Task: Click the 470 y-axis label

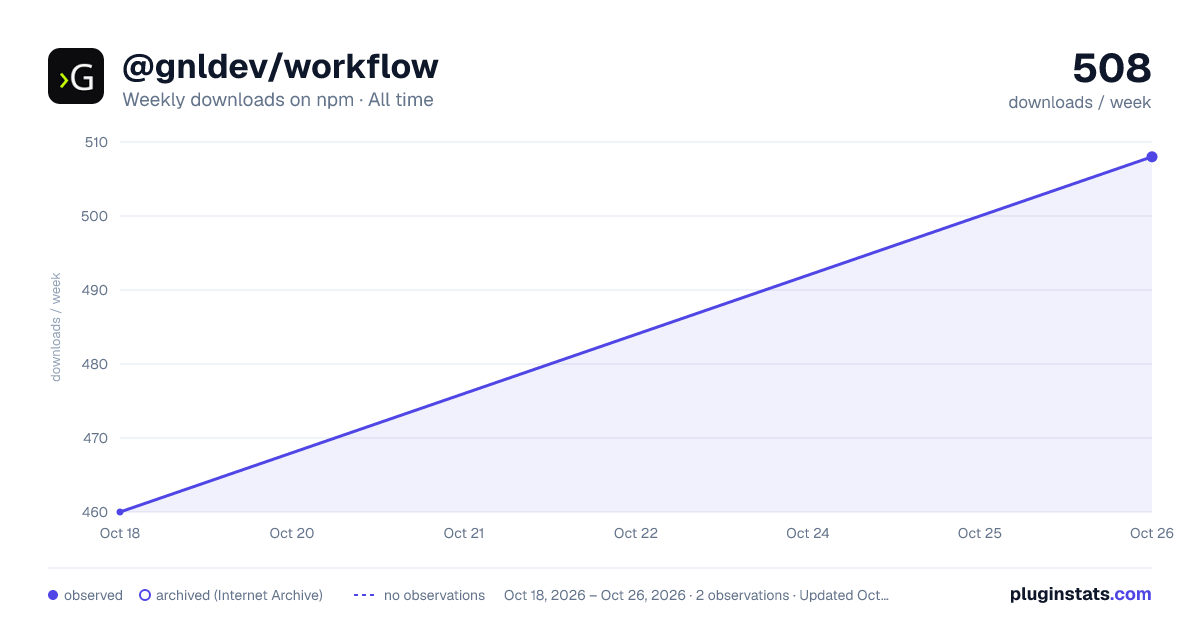Action: pos(95,438)
